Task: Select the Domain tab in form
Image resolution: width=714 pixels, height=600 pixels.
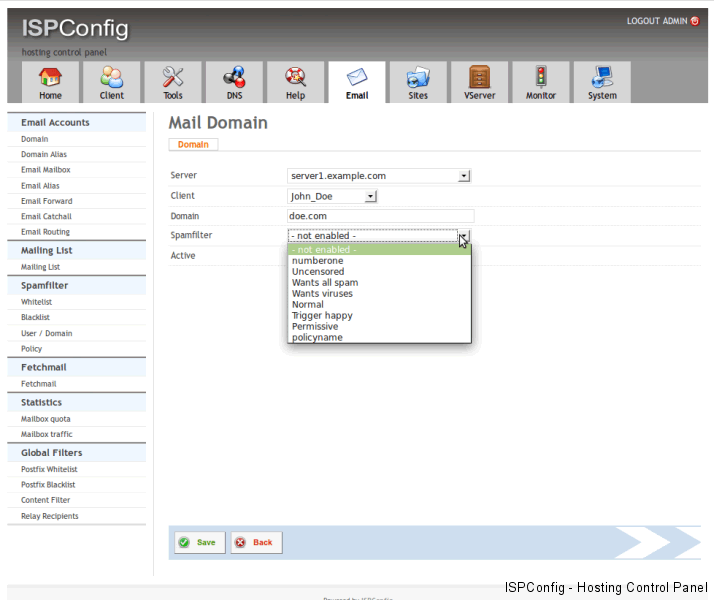Action: pos(193,145)
